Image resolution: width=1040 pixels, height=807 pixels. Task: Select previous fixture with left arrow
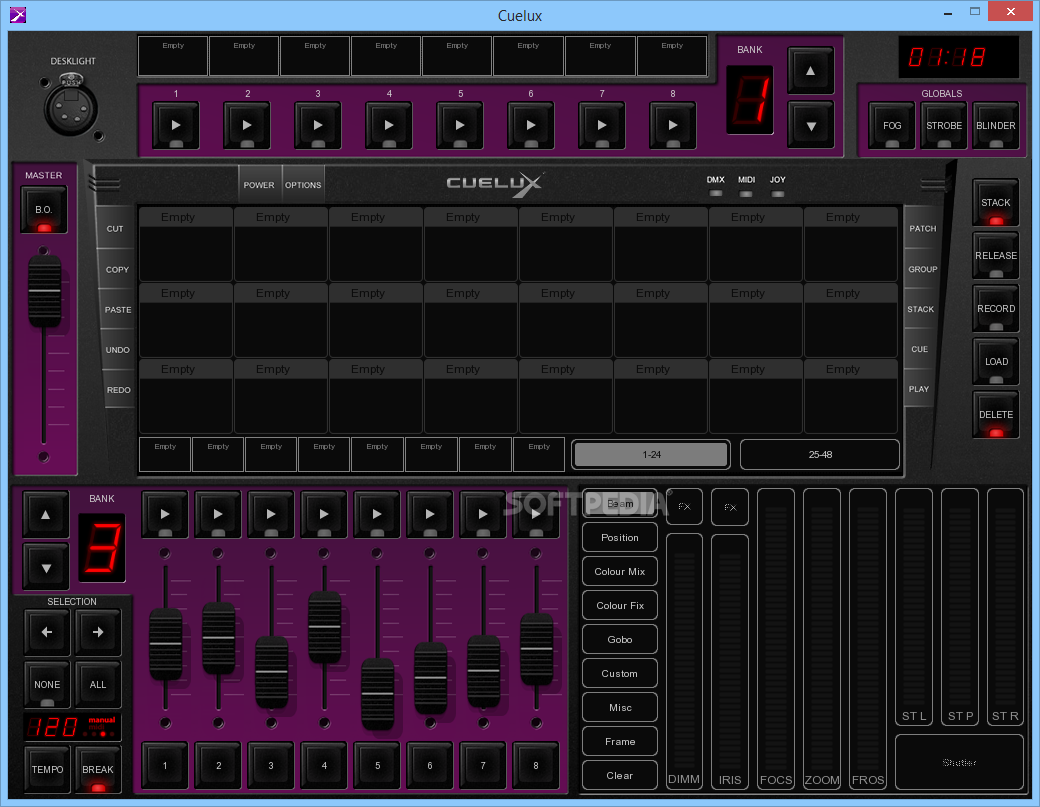(x=47, y=632)
